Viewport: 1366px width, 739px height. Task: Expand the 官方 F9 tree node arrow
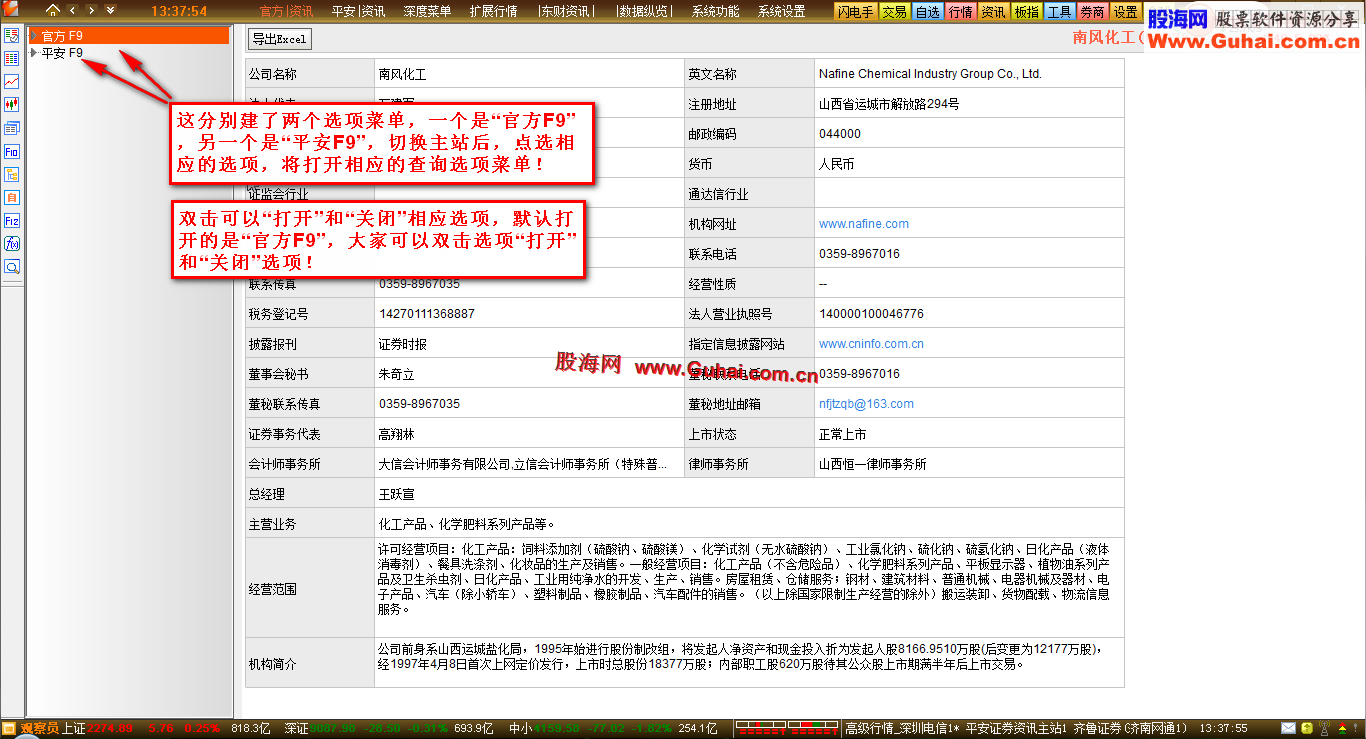34,36
